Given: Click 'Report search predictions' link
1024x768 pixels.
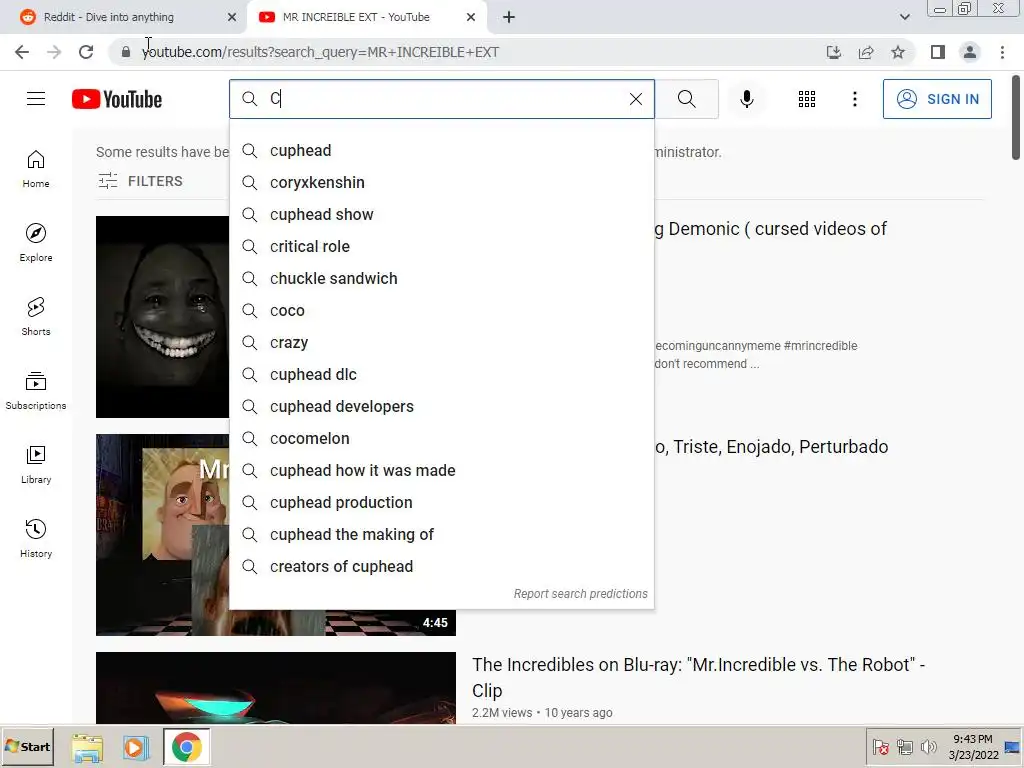Looking at the screenshot, I should point(581,594).
